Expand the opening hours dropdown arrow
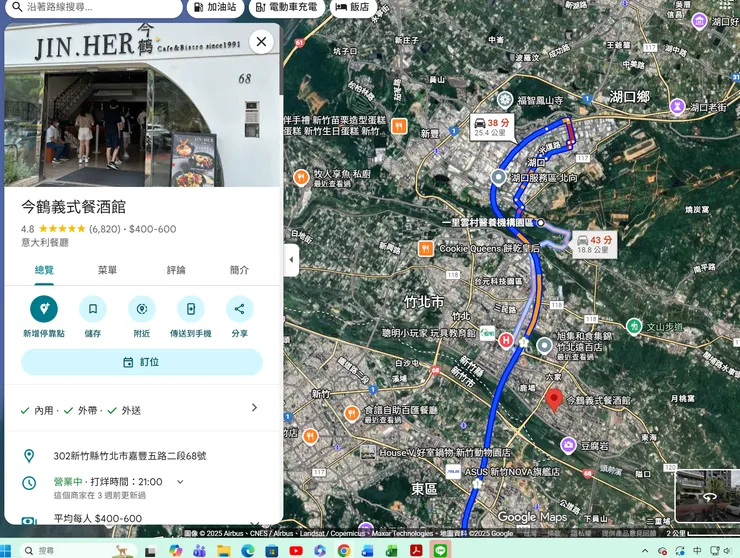Image resolution: width=740 pixels, height=558 pixels. 180,482
